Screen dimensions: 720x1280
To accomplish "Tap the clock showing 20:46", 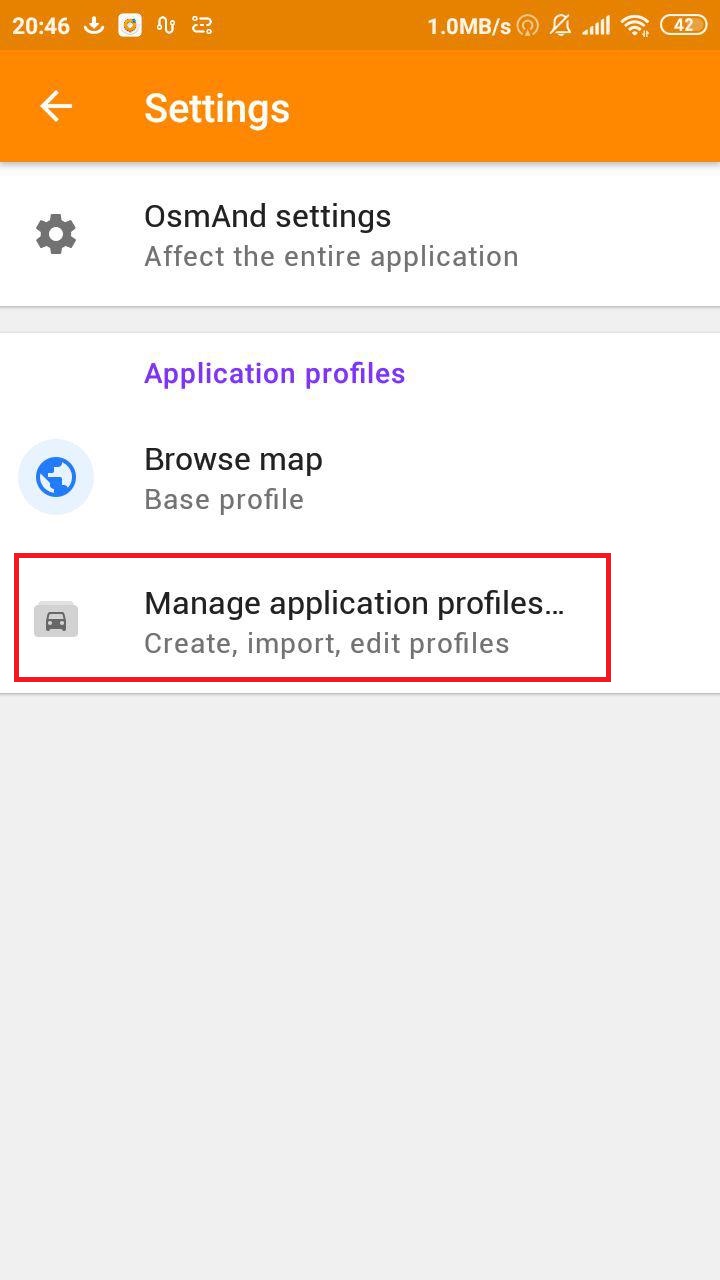I will click(x=40, y=25).
